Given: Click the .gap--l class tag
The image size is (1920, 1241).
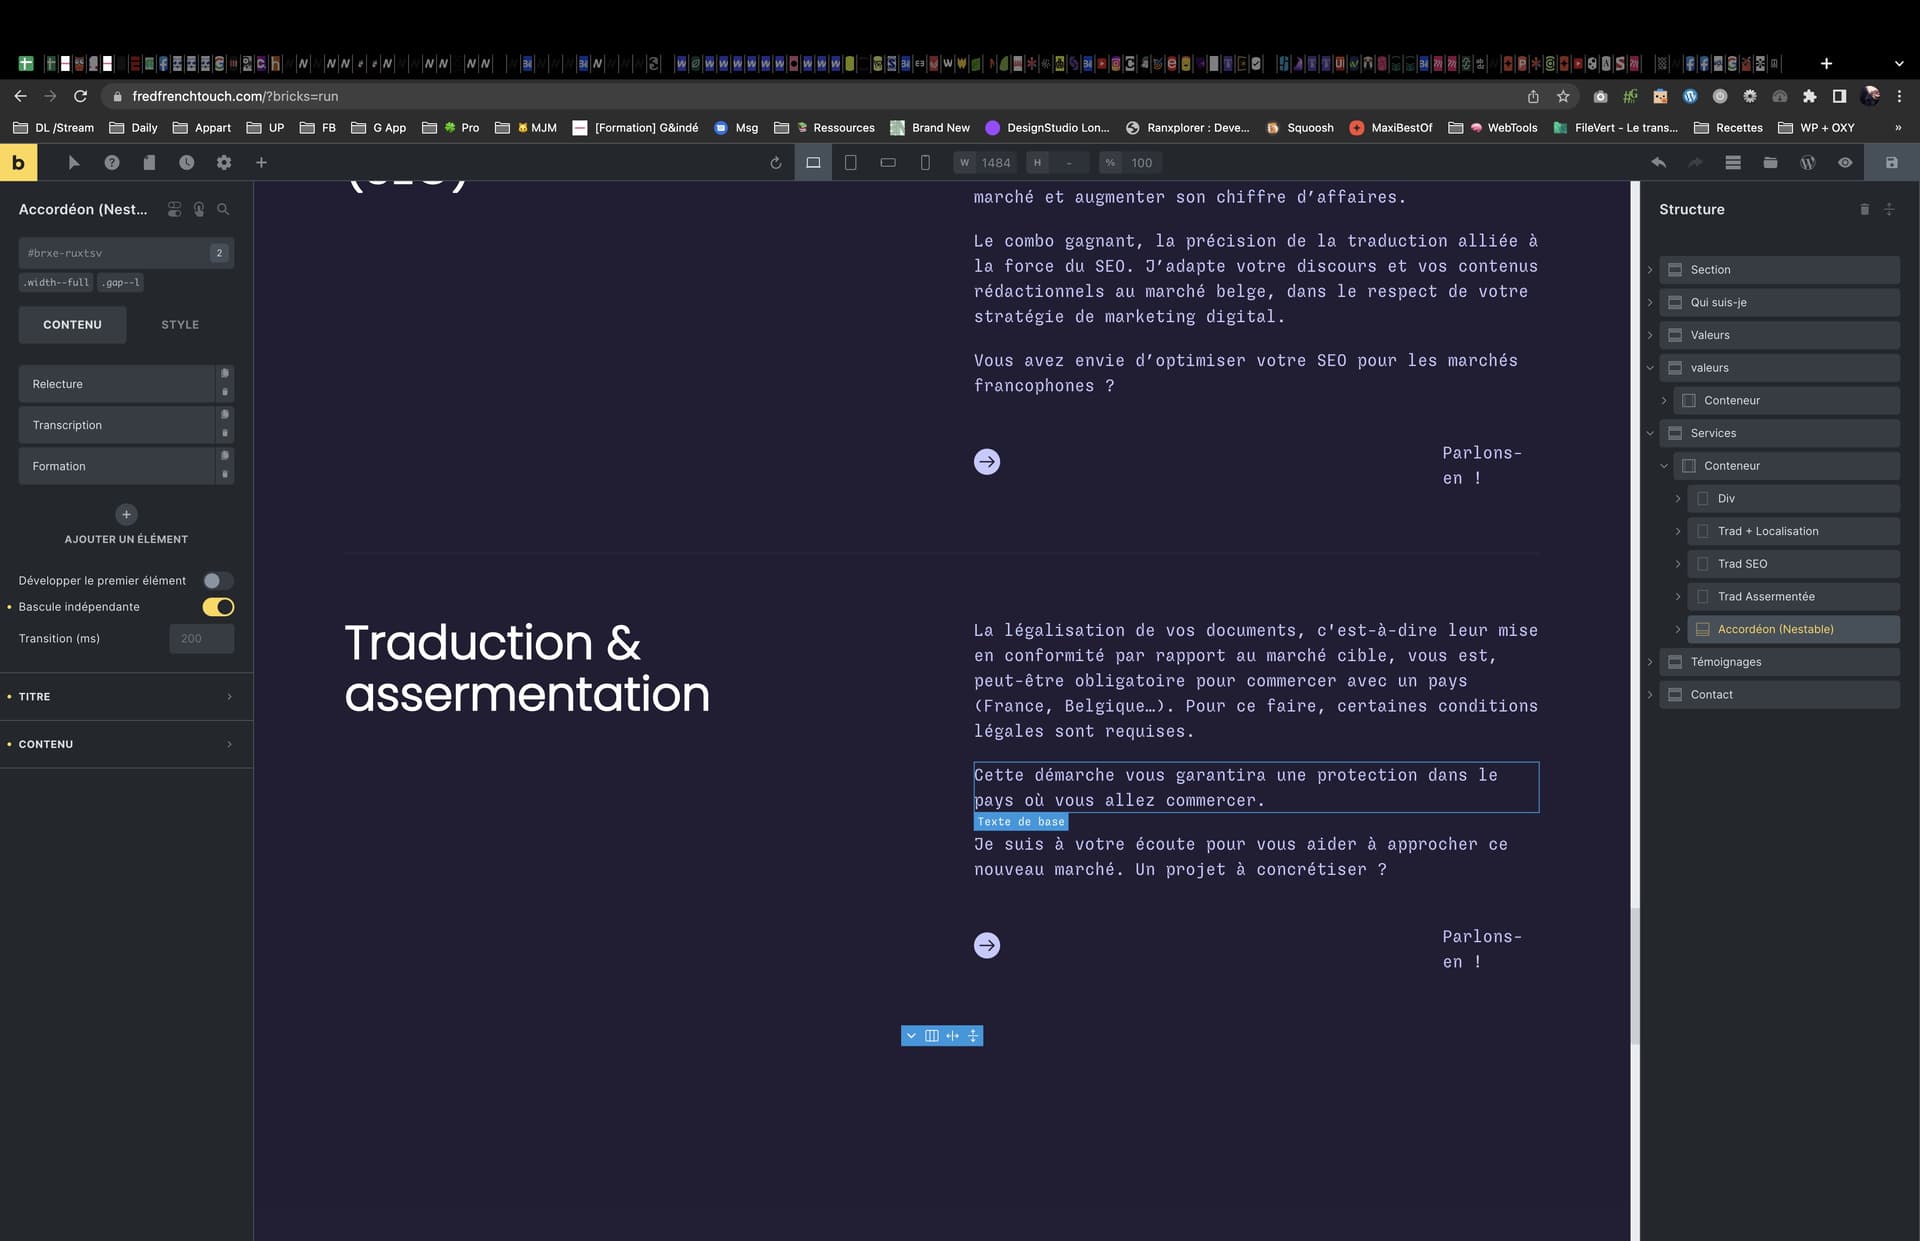Looking at the screenshot, I should (121, 283).
